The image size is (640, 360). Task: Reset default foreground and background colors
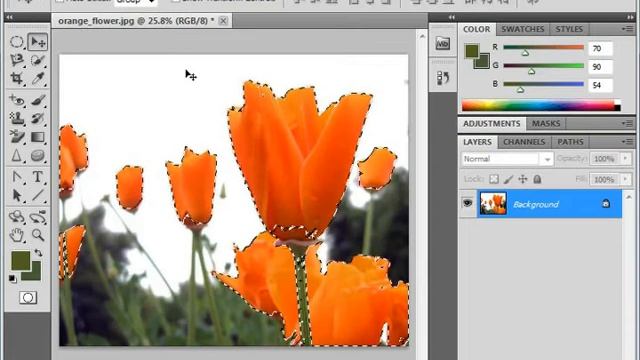pos(13,279)
